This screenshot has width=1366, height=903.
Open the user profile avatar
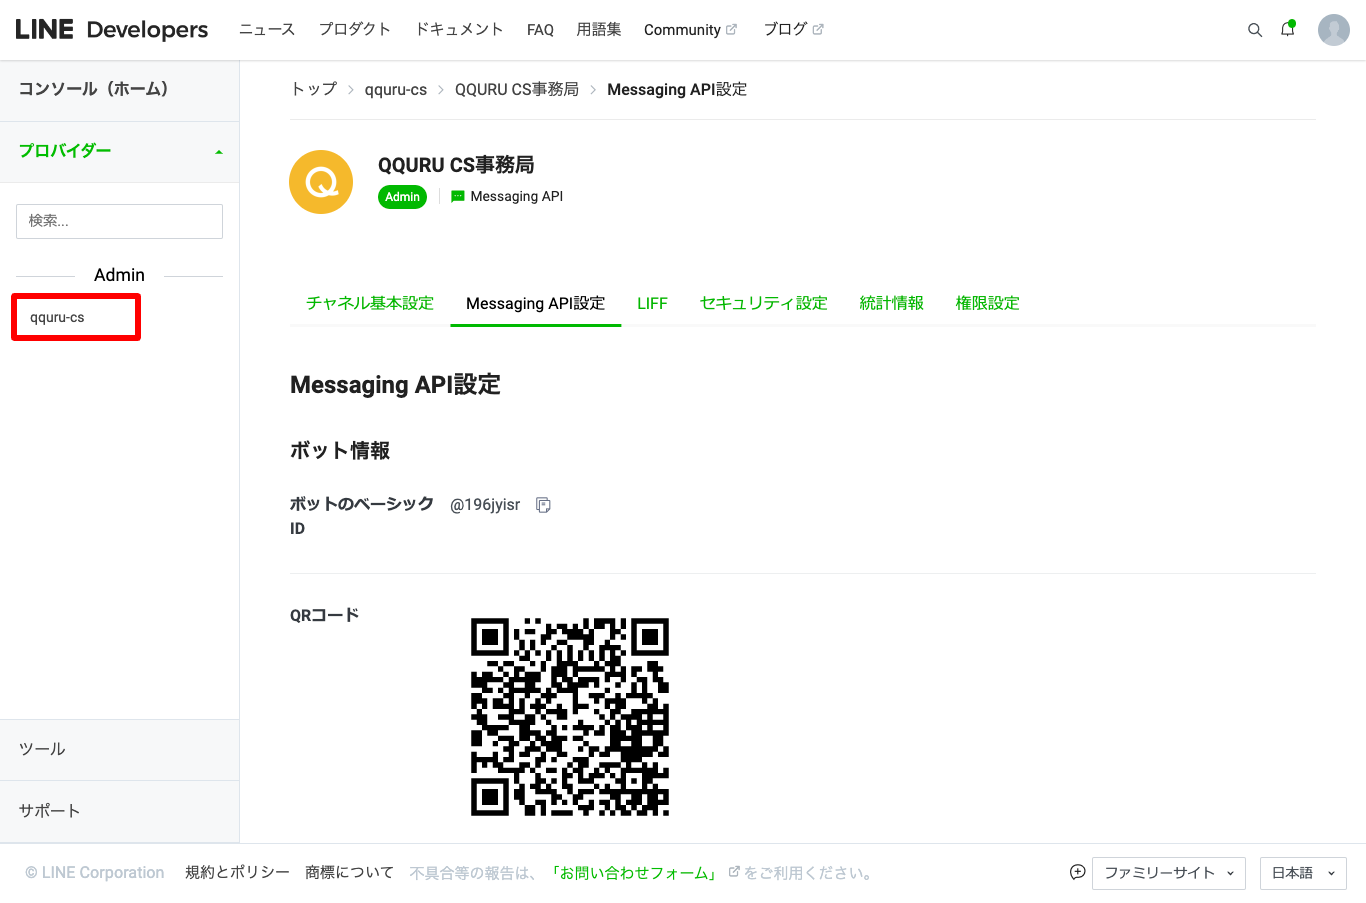pos(1333,30)
